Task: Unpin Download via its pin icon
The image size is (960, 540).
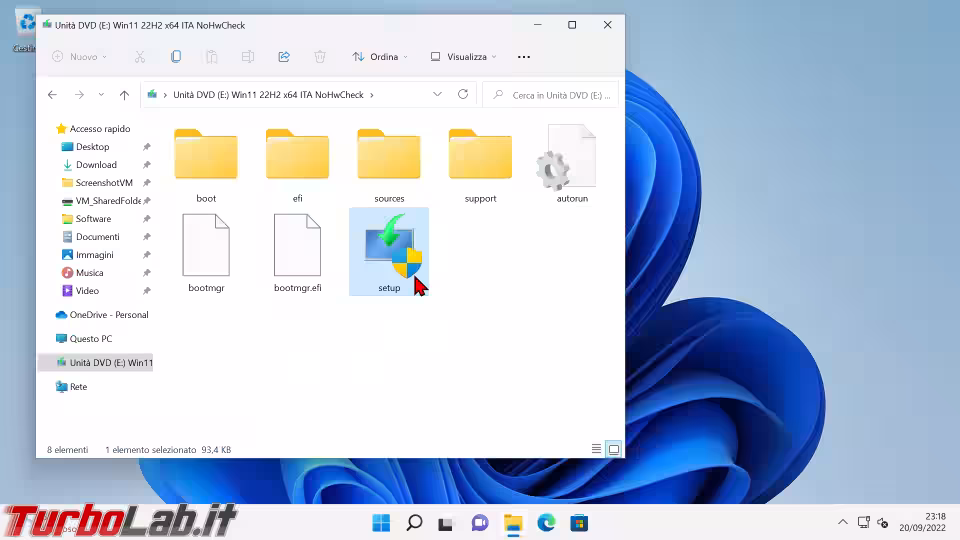Action: [146, 165]
